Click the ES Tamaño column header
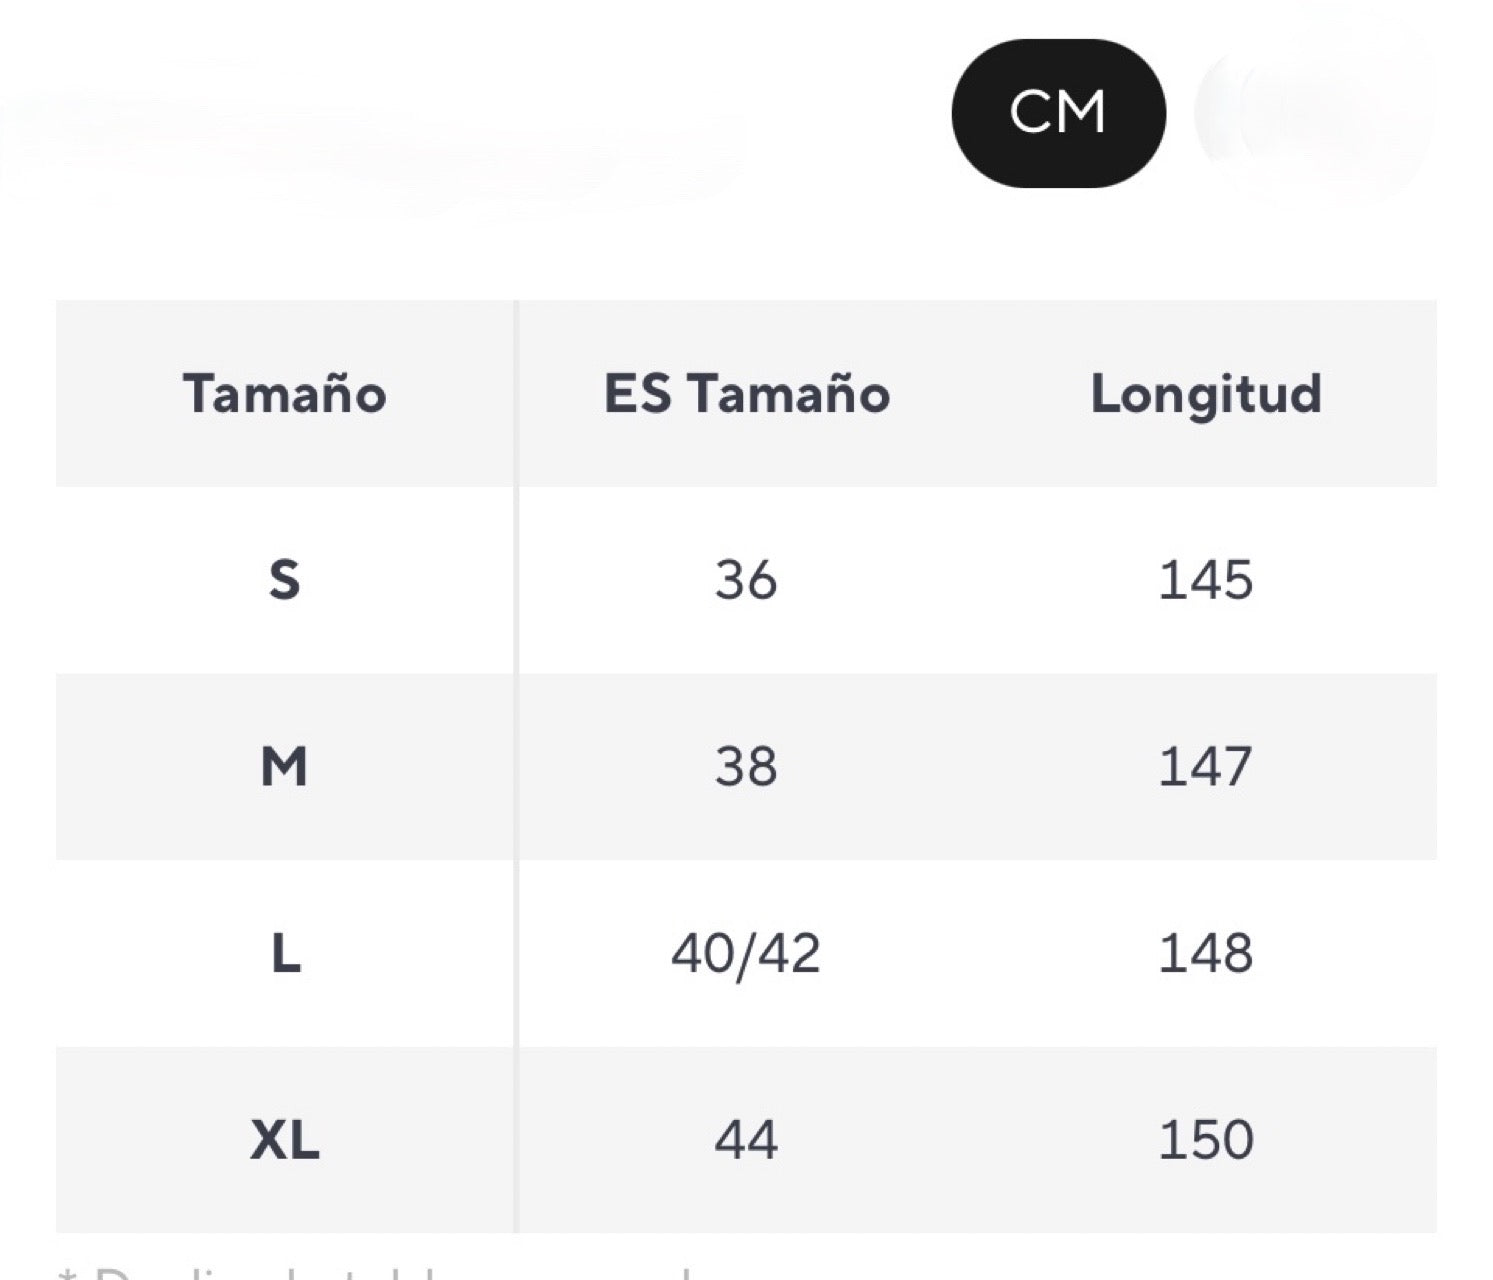1493x1280 pixels. coord(747,393)
